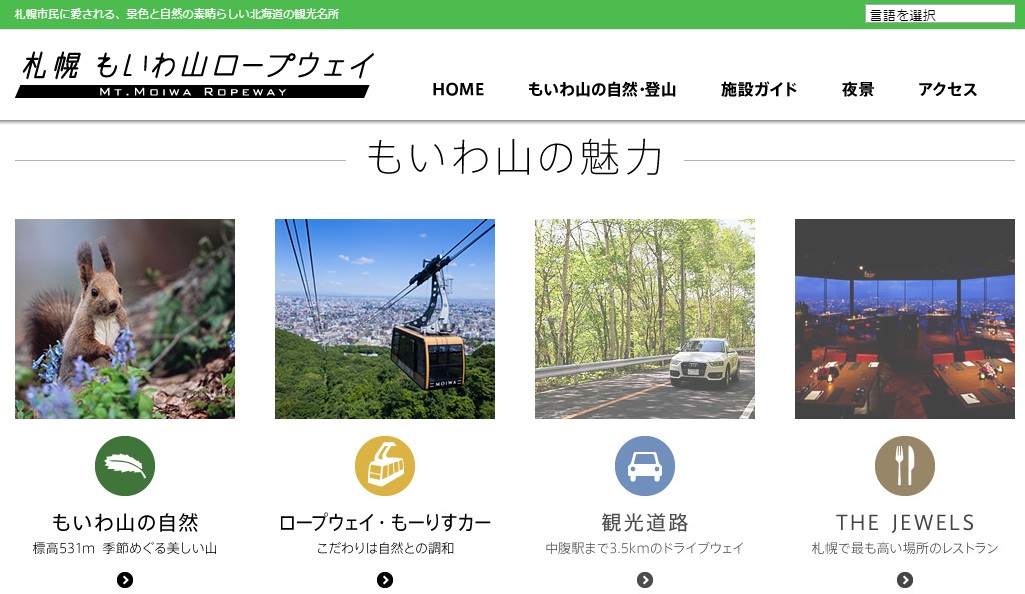Click the THE JEWELS heading link
The image size is (1025, 594).
905,523
